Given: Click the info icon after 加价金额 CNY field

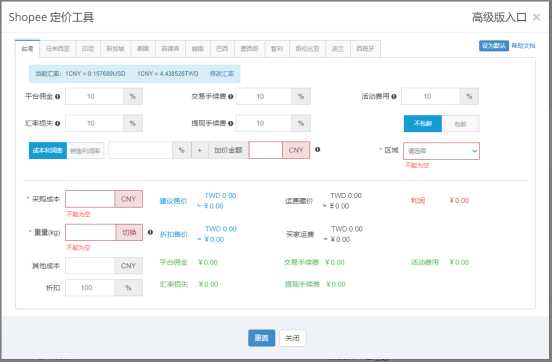Looking at the screenshot, I should coord(318,150).
